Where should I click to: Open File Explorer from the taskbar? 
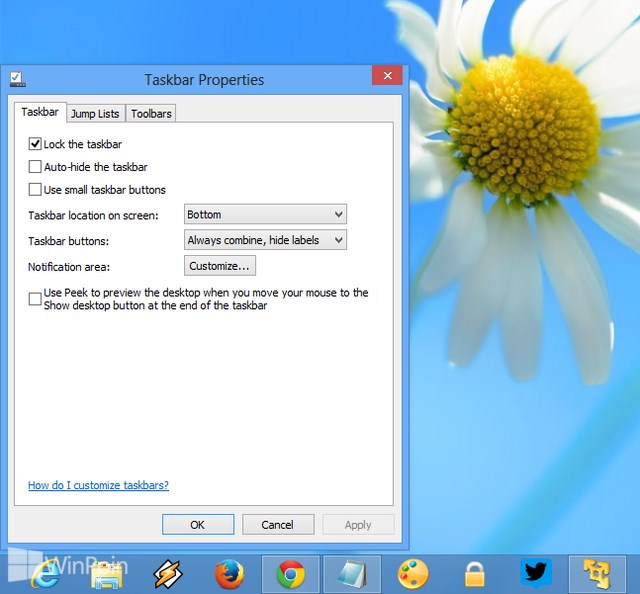pos(106,575)
